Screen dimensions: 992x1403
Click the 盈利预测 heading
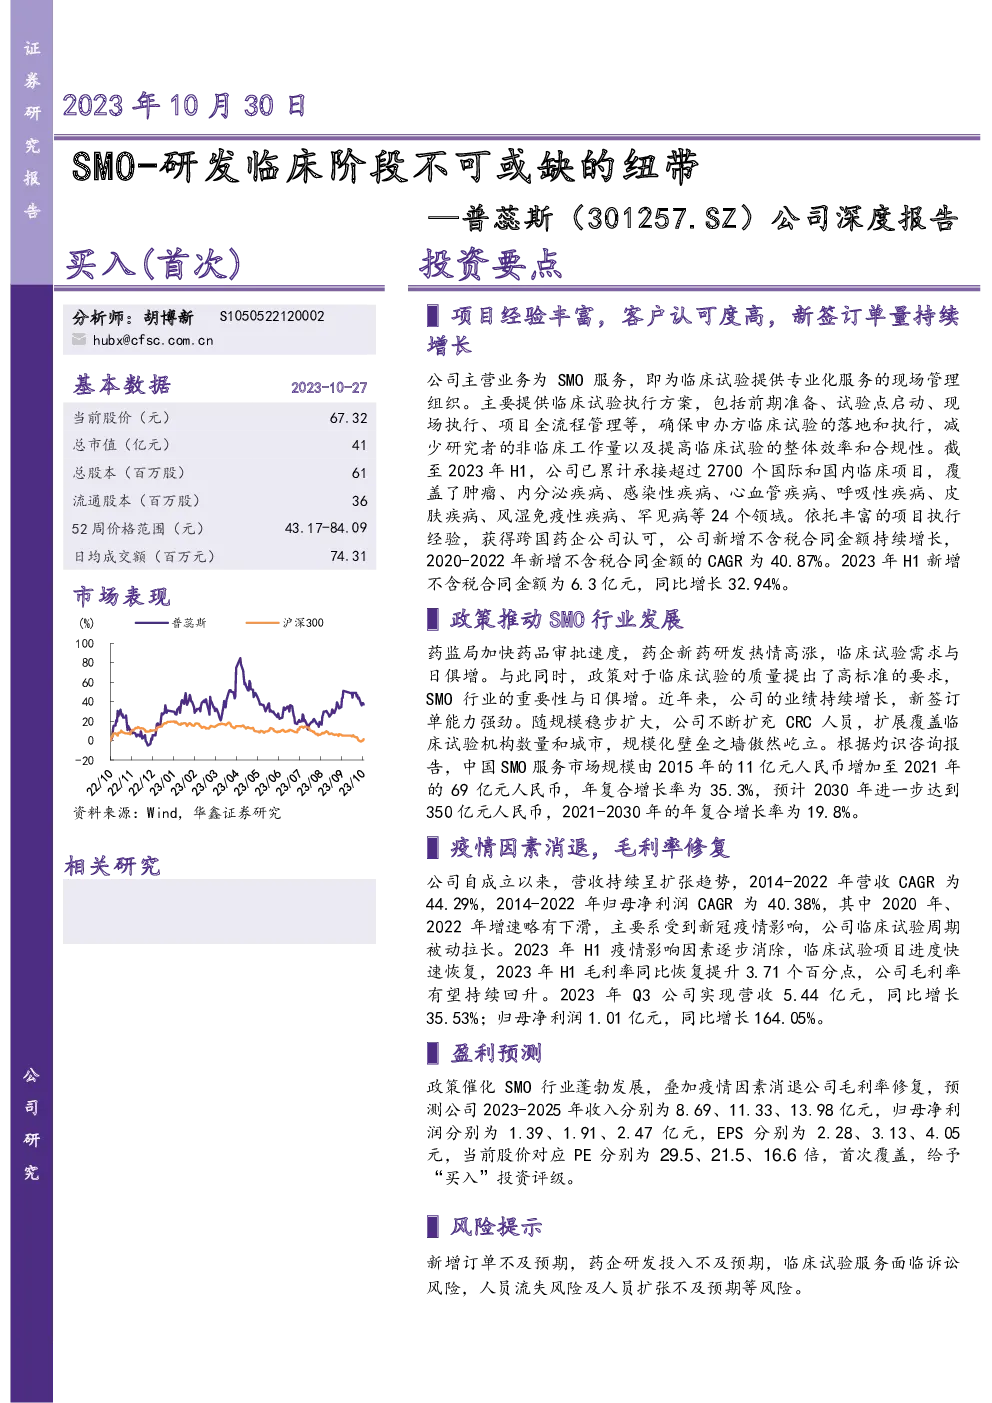click(496, 1053)
